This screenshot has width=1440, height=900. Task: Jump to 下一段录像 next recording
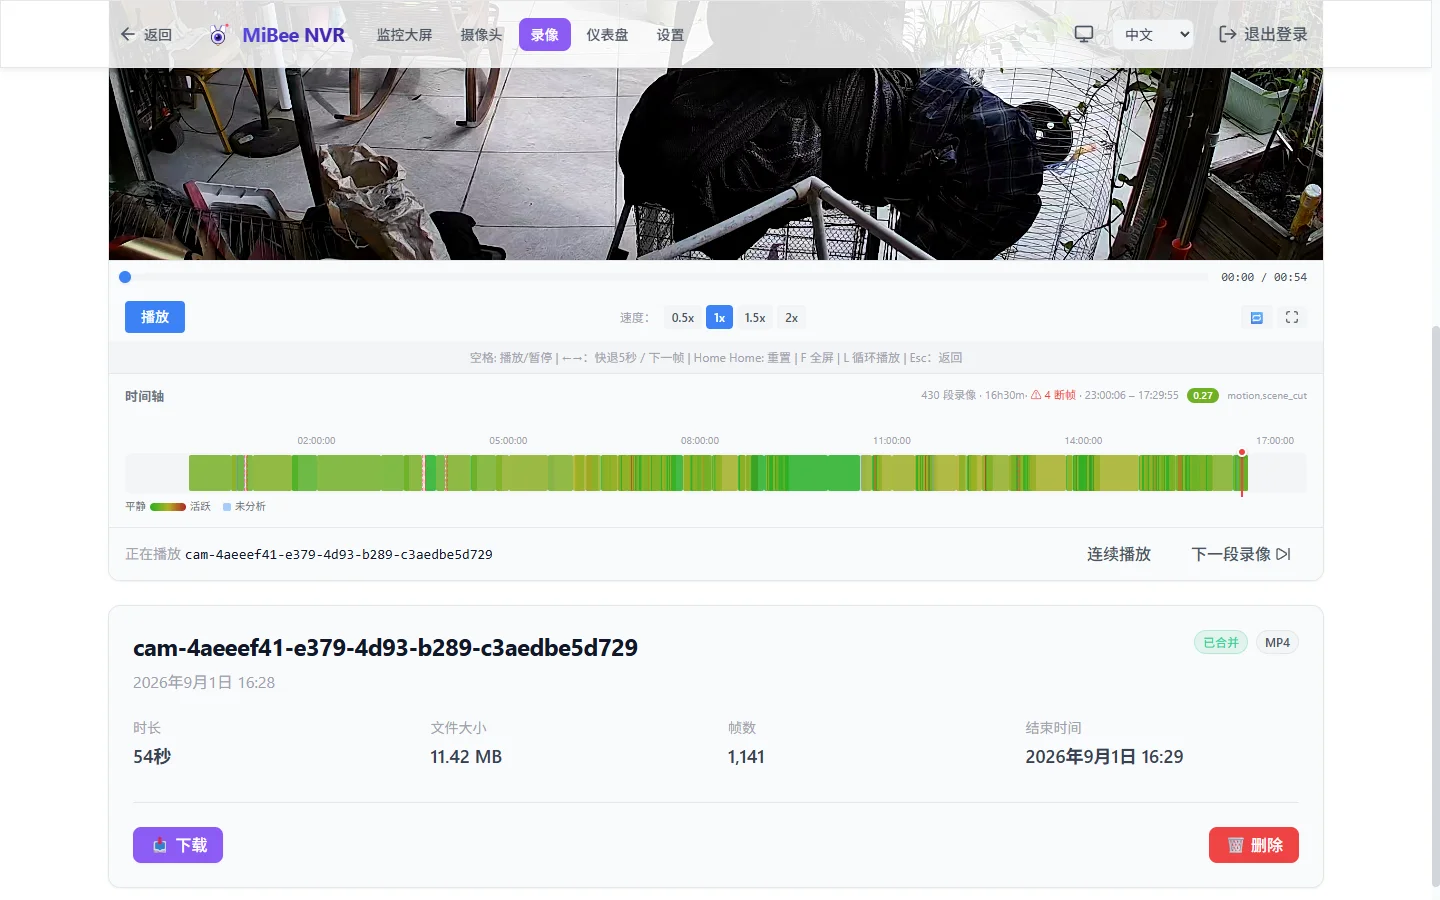coord(1241,554)
